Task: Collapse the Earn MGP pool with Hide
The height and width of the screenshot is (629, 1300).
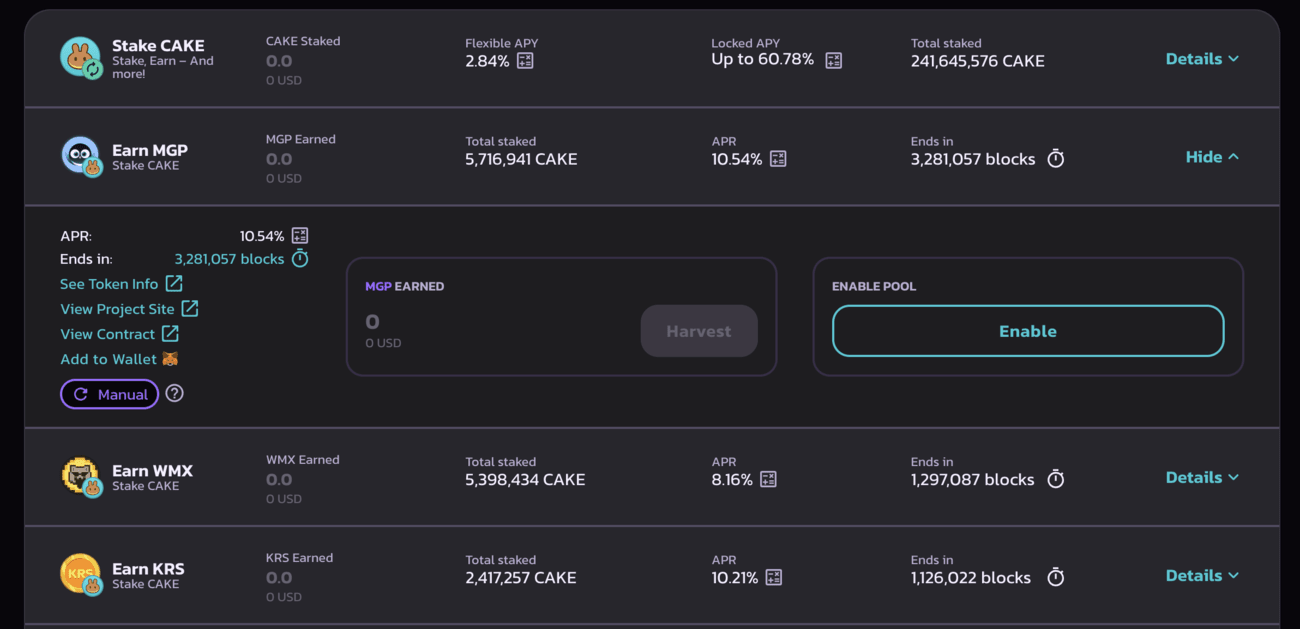Action: (1212, 157)
